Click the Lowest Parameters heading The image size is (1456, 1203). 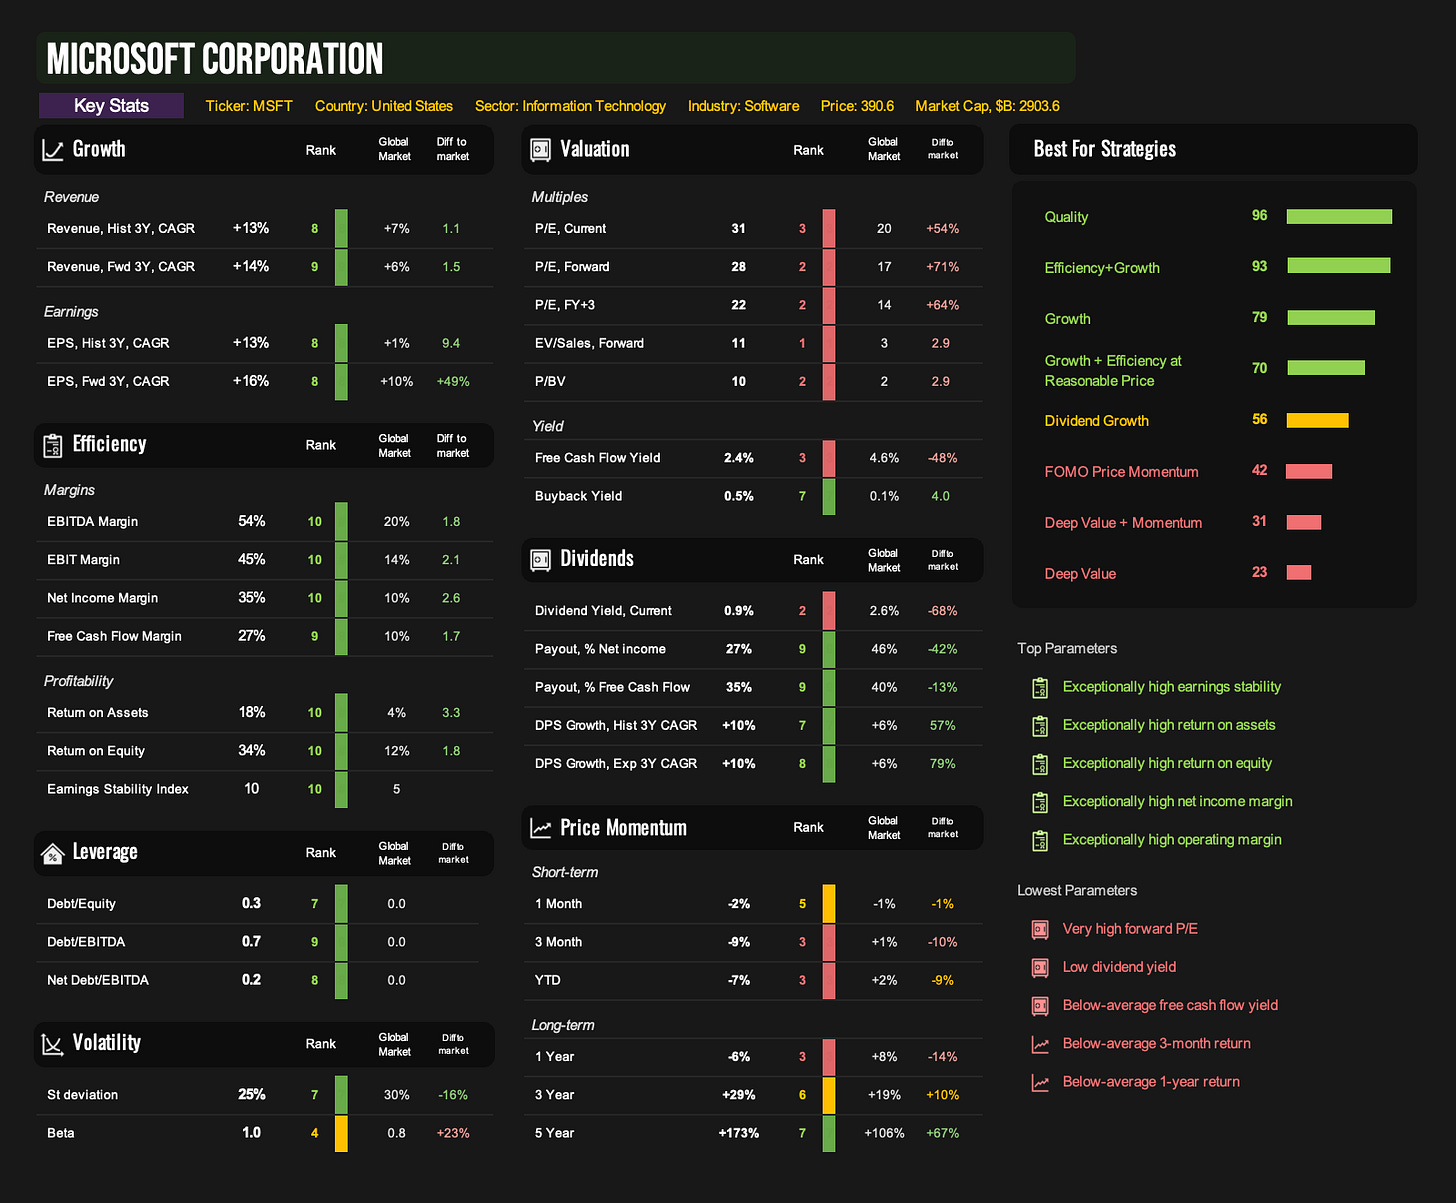(1077, 891)
